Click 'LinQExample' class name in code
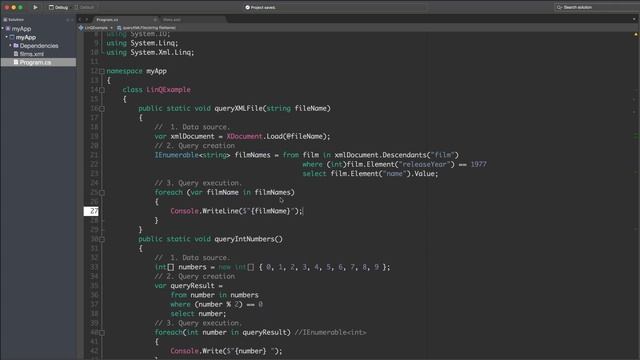This screenshot has width=640, height=360. coord(168,90)
